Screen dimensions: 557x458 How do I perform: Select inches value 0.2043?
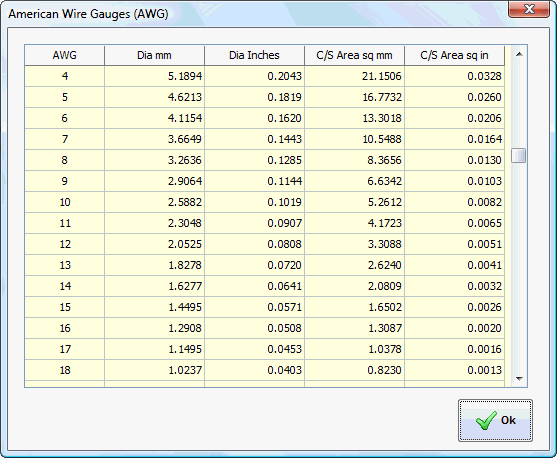(254, 76)
